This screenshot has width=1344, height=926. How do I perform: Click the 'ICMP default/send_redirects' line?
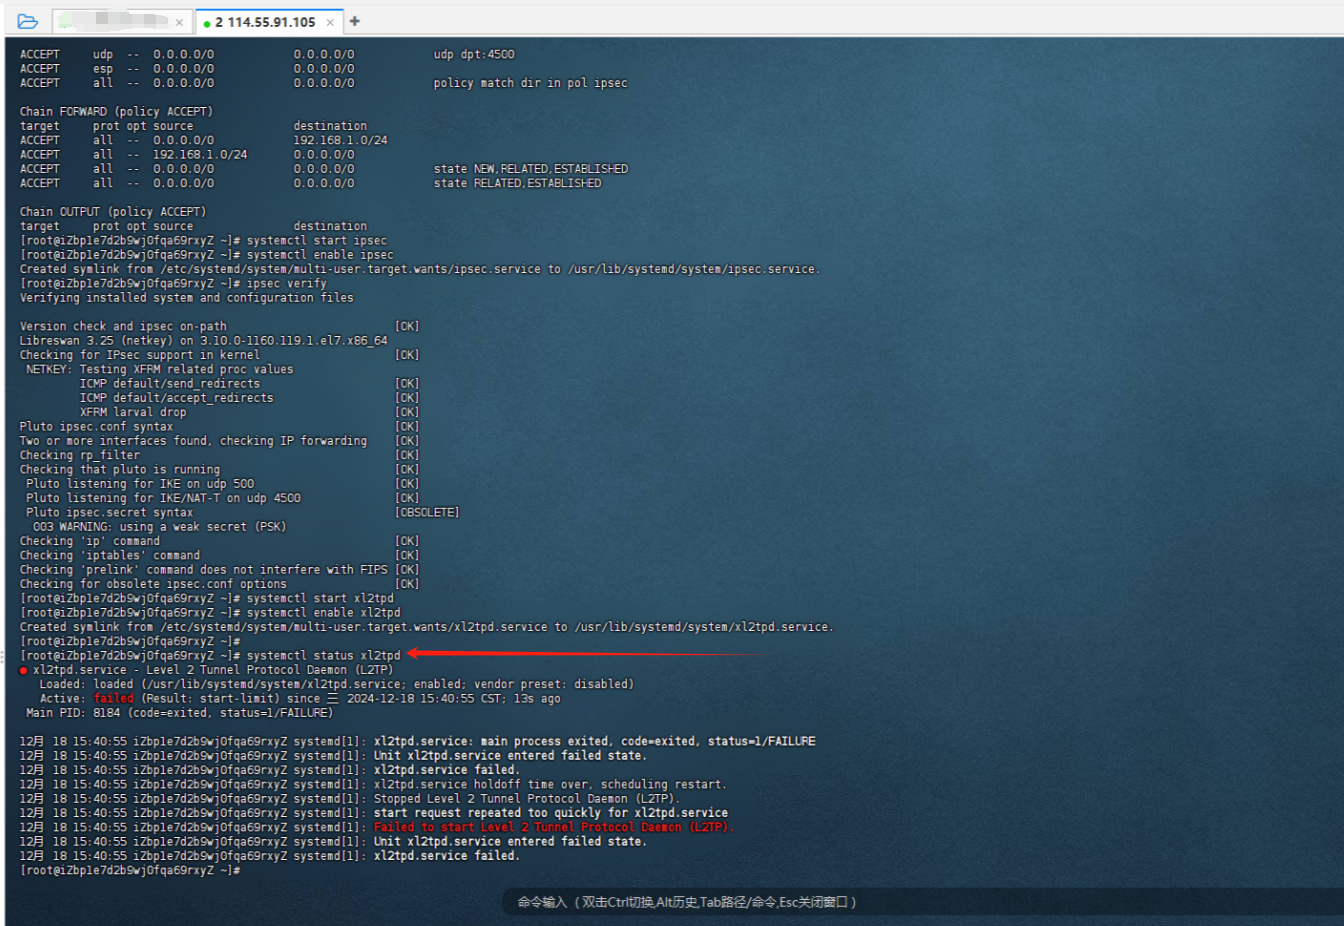pyautogui.click(x=170, y=384)
